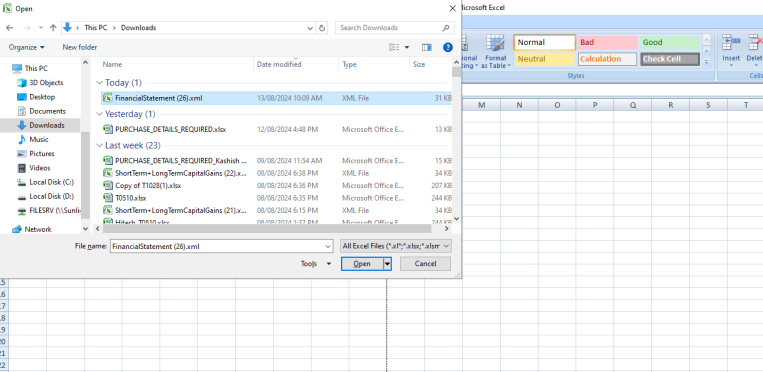Apply the Check Cell style in Excel
Screen dimensions: 763x372
[670, 59]
